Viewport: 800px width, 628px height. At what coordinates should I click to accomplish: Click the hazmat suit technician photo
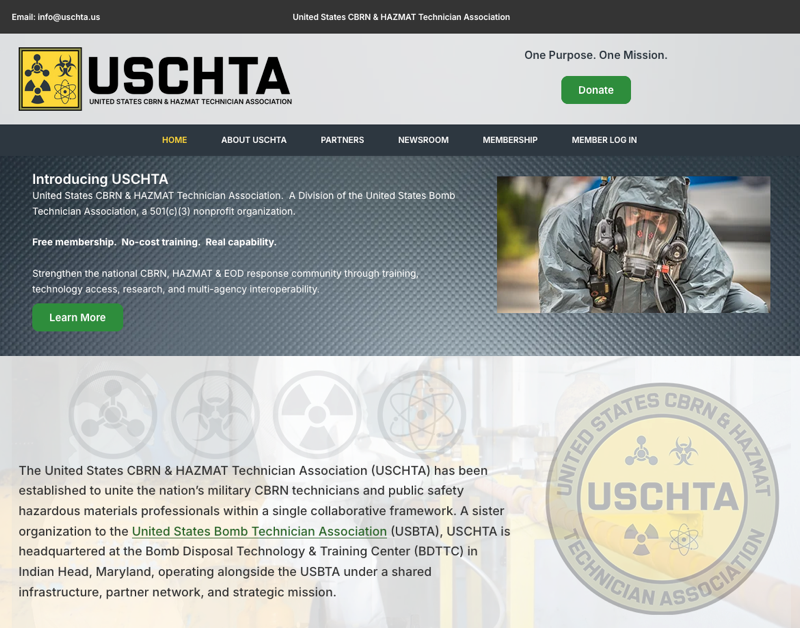[x=633, y=245]
